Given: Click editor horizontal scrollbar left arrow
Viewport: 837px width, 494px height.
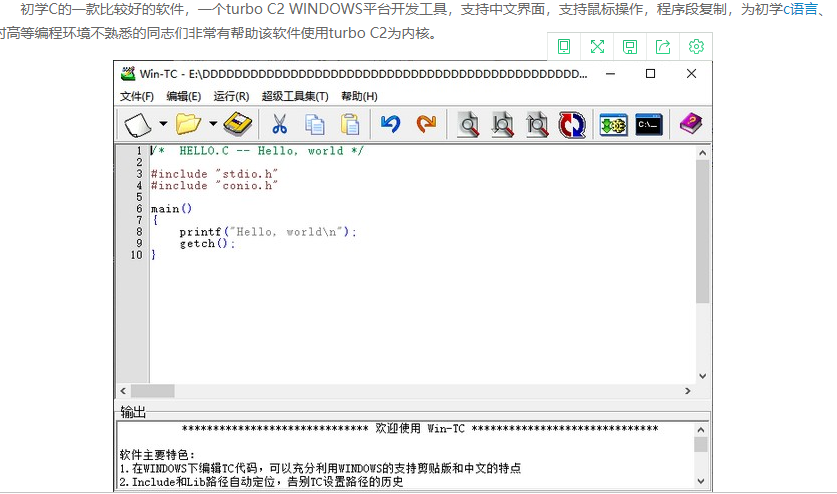Looking at the screenshot, I should (123, 391).
